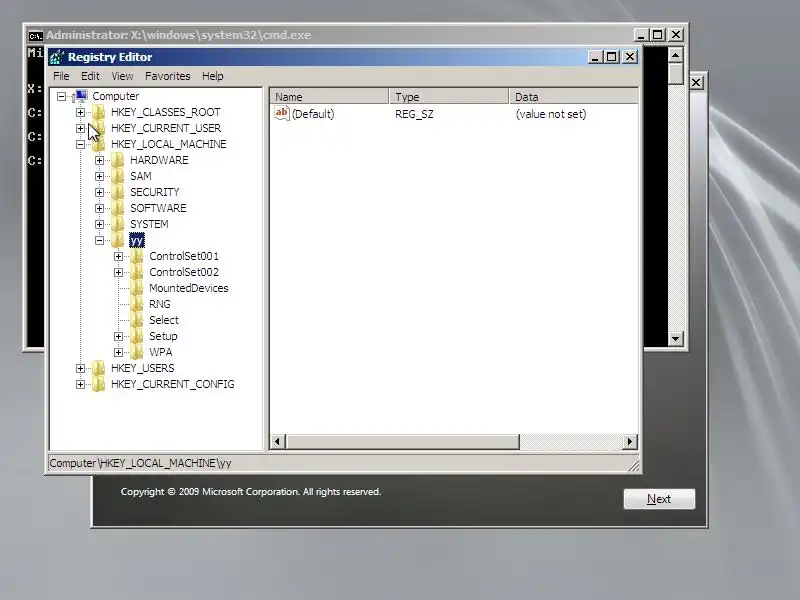Click the ControlSet001 folder icon
This screenshot has height=600, width=800.
(x=136, y=256)
